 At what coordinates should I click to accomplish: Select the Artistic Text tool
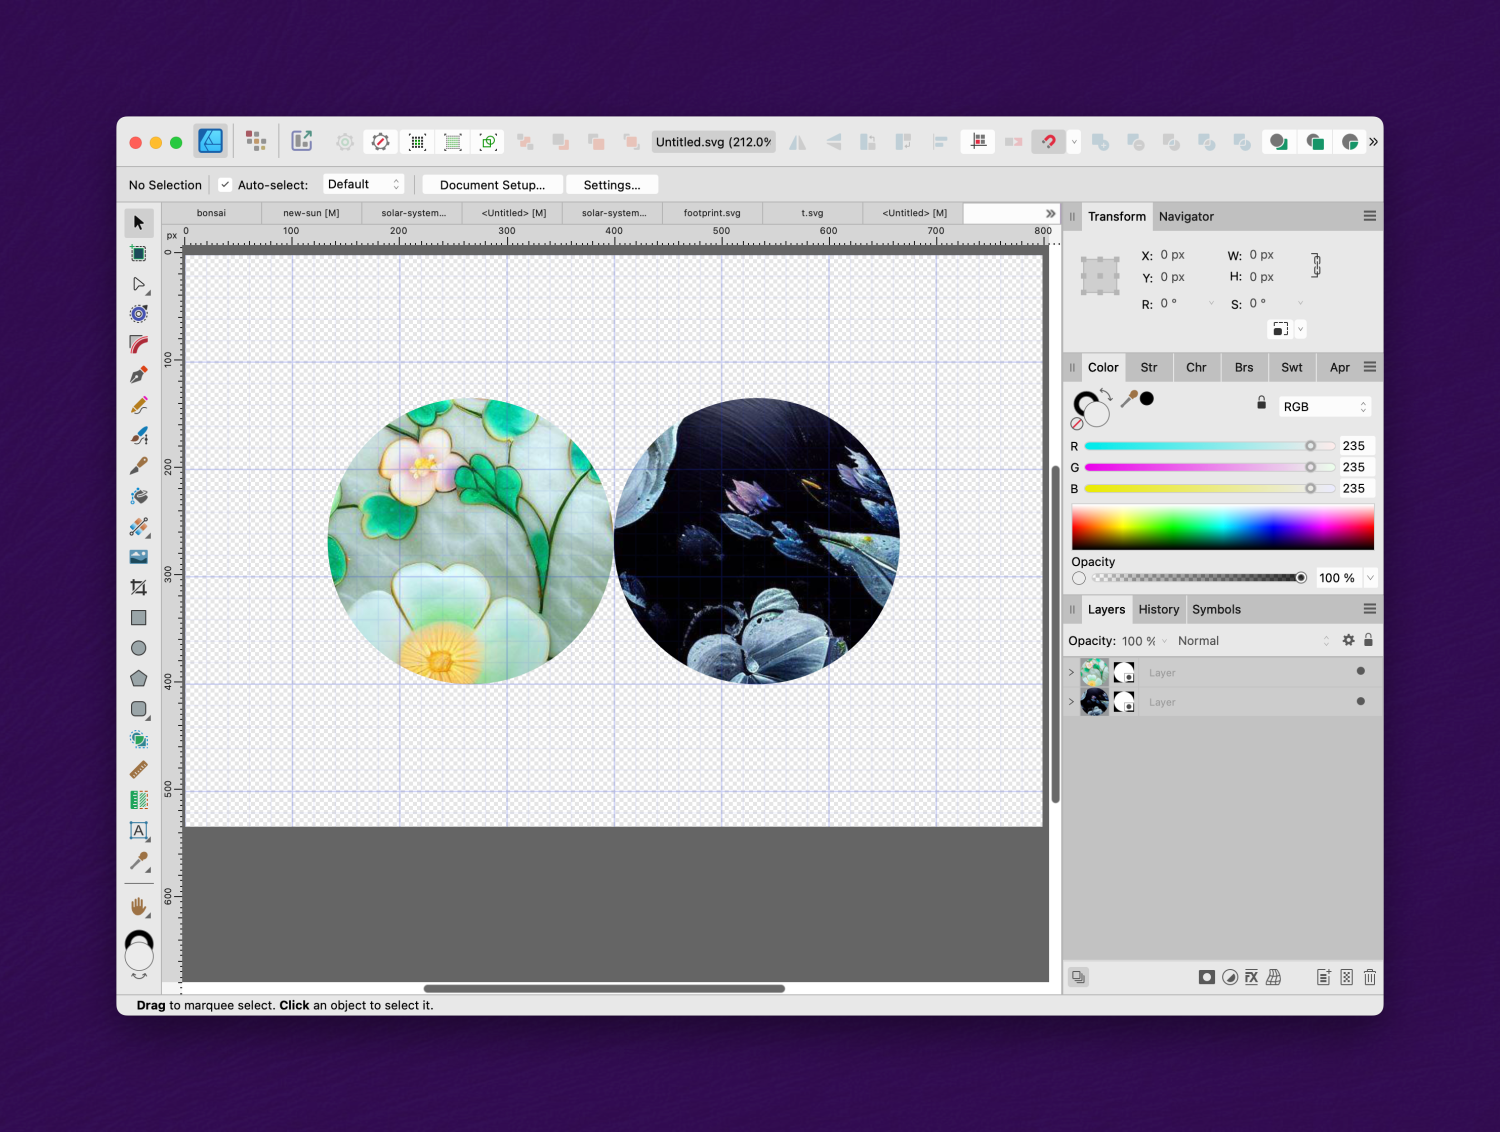[x=138, y=831]
